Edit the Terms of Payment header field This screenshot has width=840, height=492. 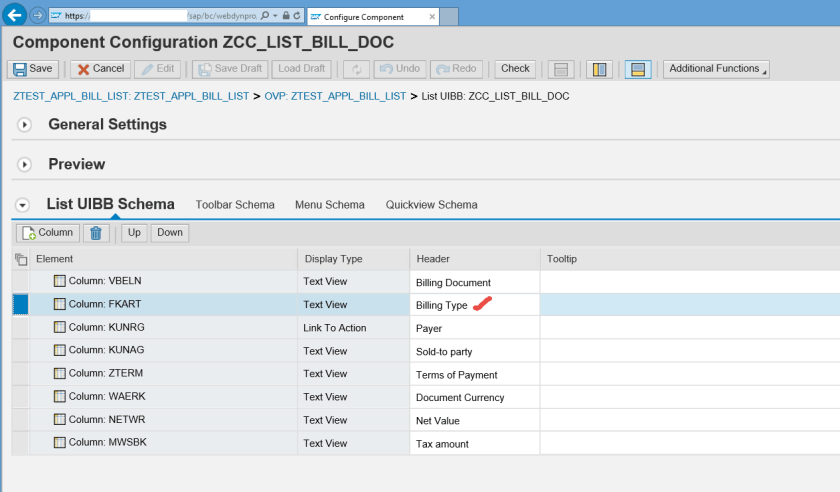tap(475, 375)
